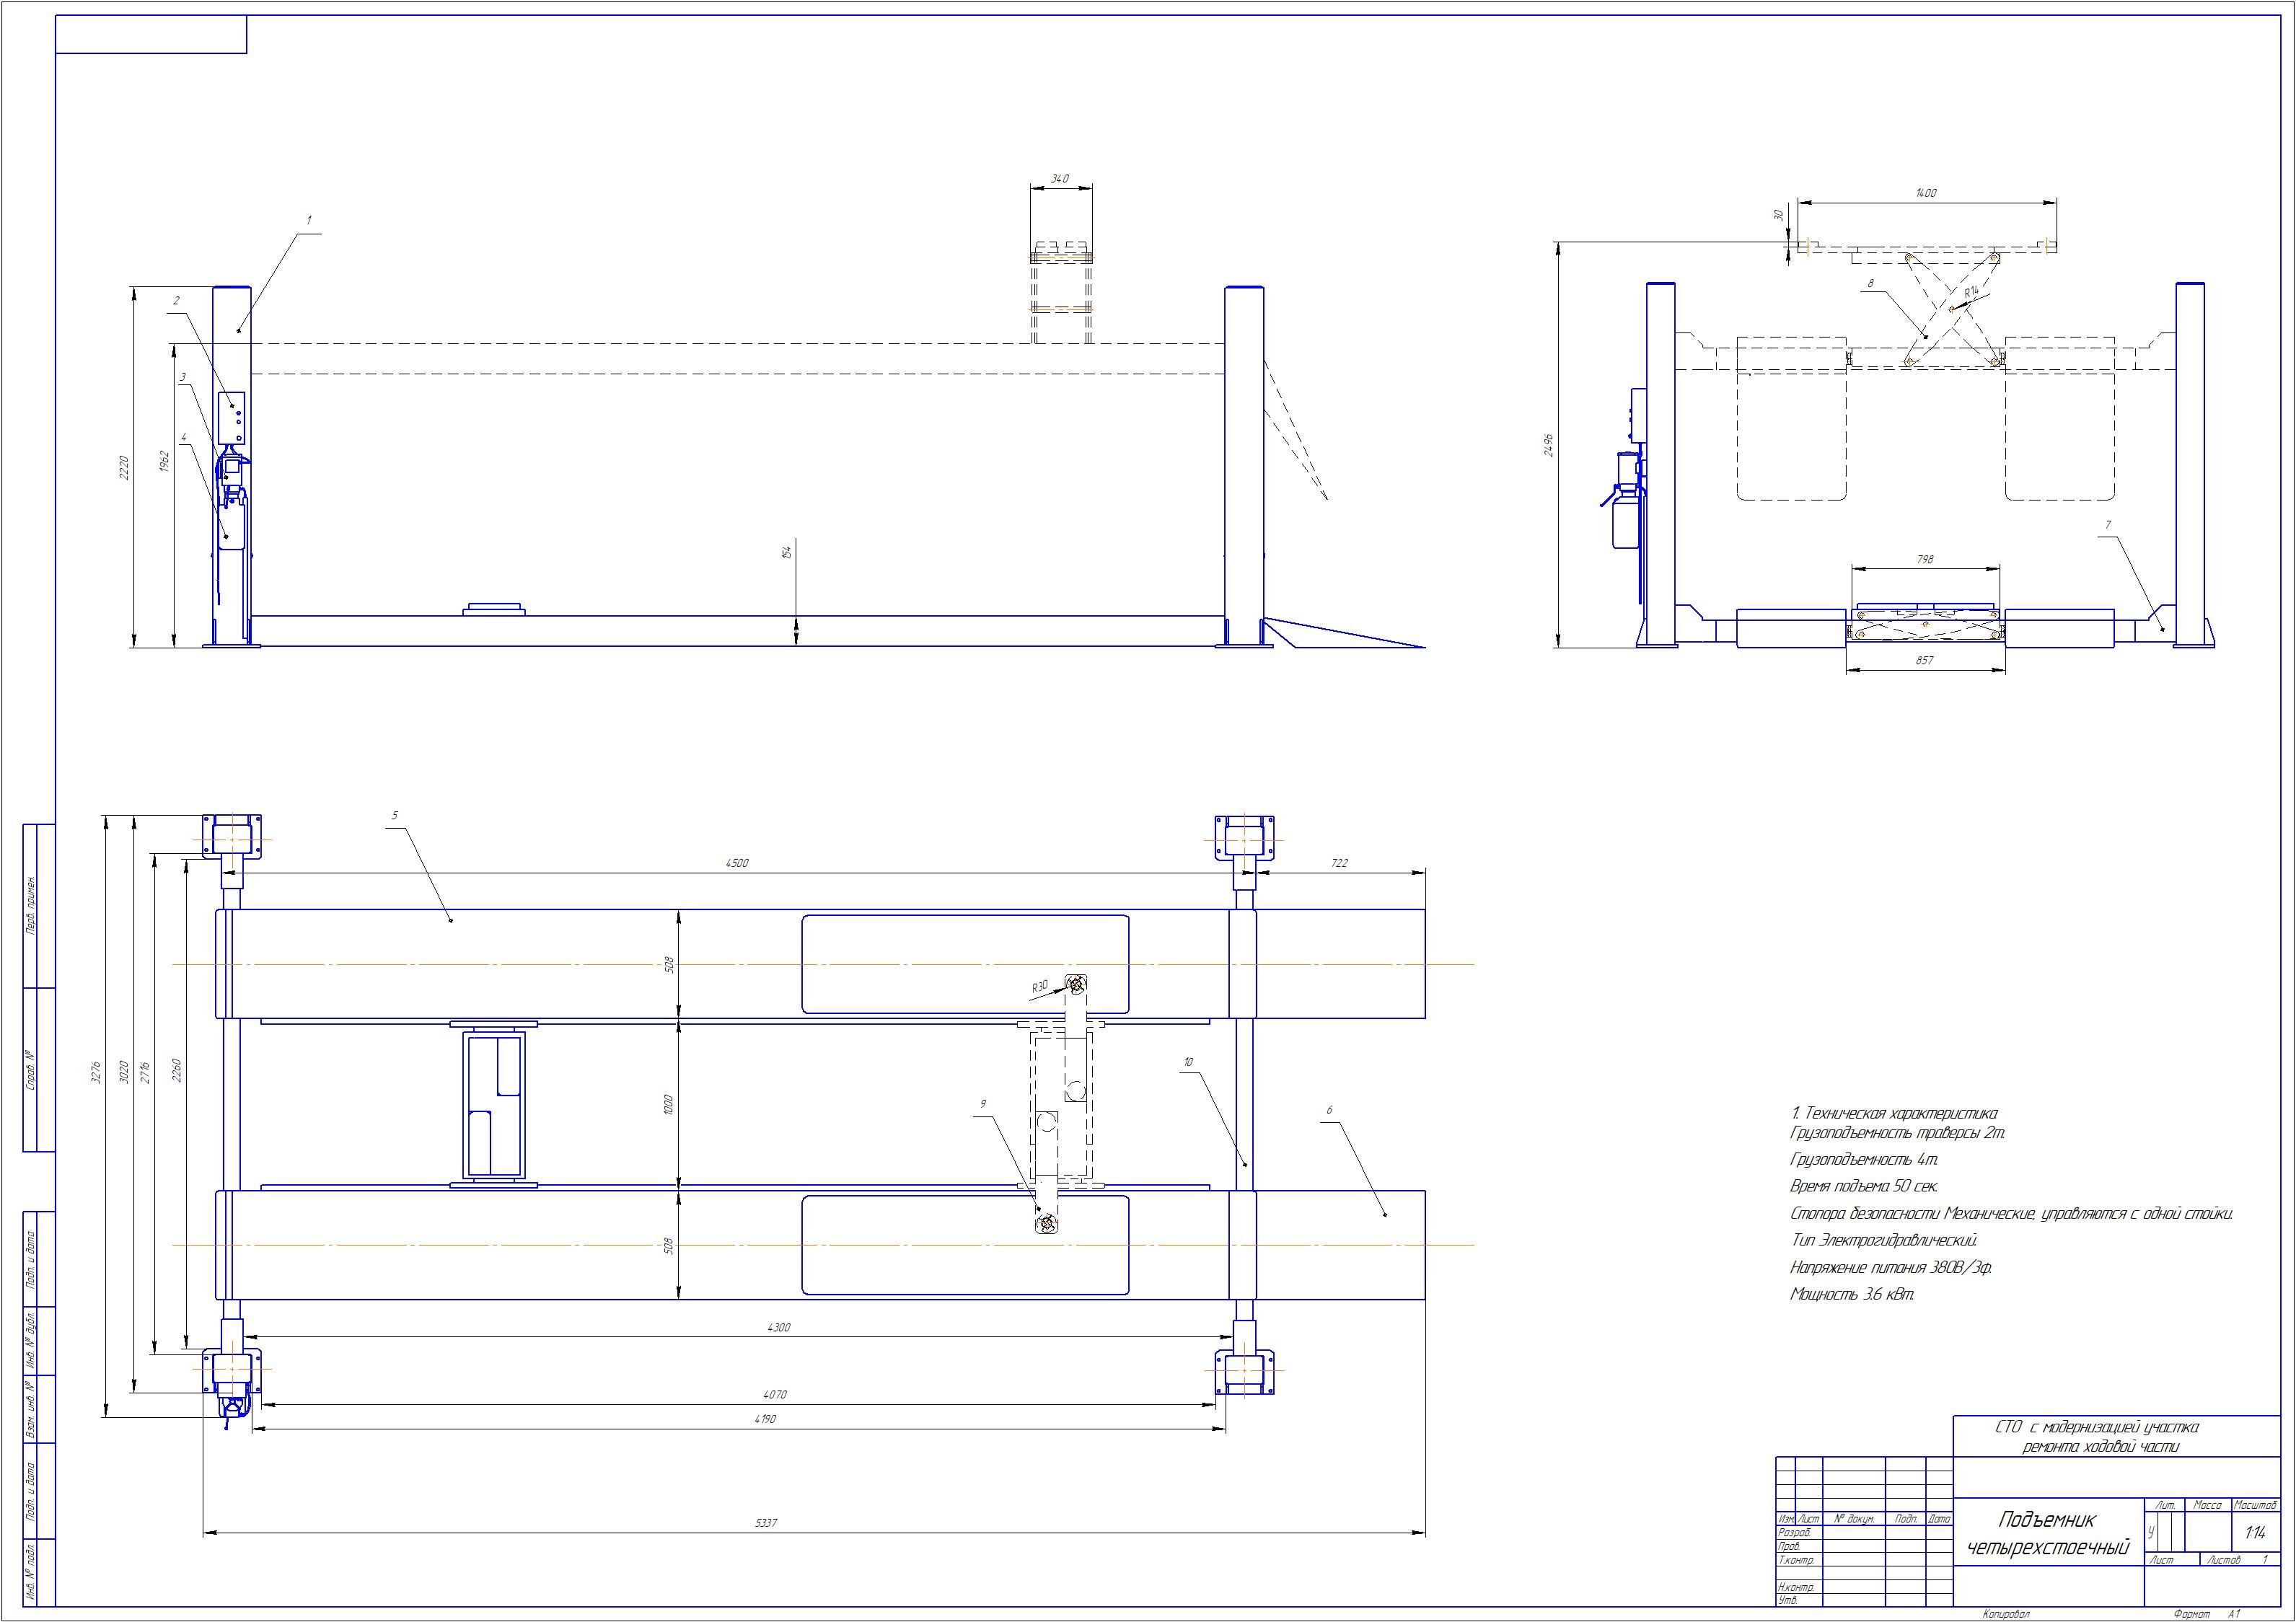This screenshot has width=2296, height=1622.
Task: Select the 798 dimension on lowered jack
Action: click(1925, 560)
